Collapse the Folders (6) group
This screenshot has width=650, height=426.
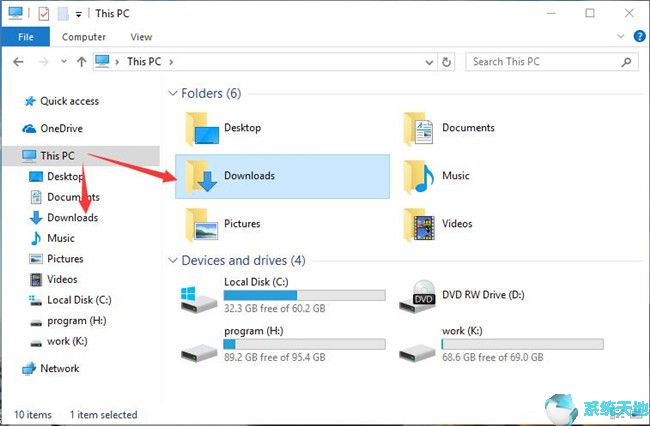tap(172, 93)
